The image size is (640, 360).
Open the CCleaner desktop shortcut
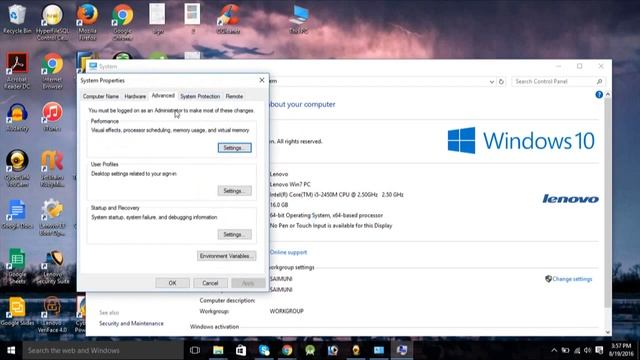pos(228,19)
